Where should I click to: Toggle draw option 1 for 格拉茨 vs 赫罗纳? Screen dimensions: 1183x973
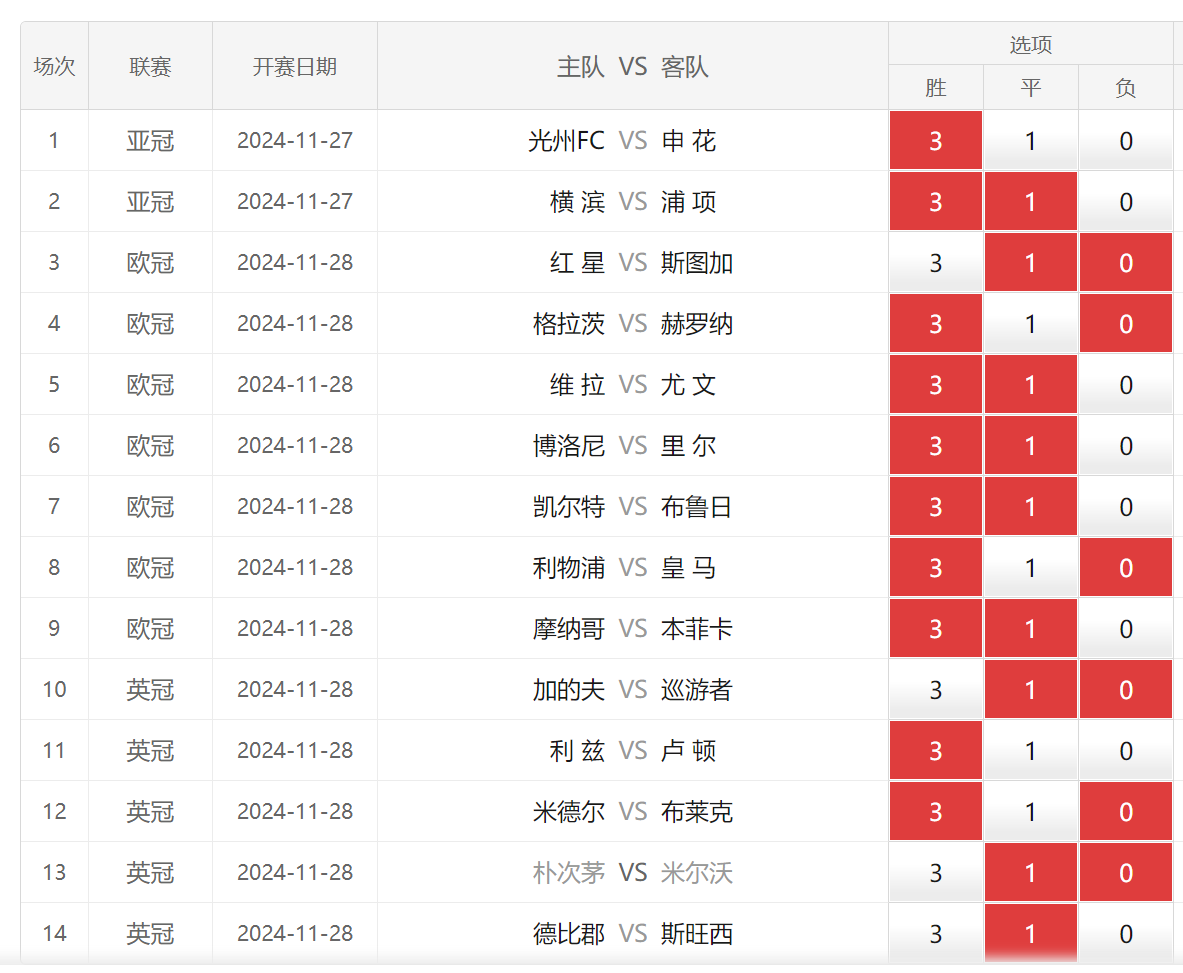pyautogui.click(x=1030, y=324)
